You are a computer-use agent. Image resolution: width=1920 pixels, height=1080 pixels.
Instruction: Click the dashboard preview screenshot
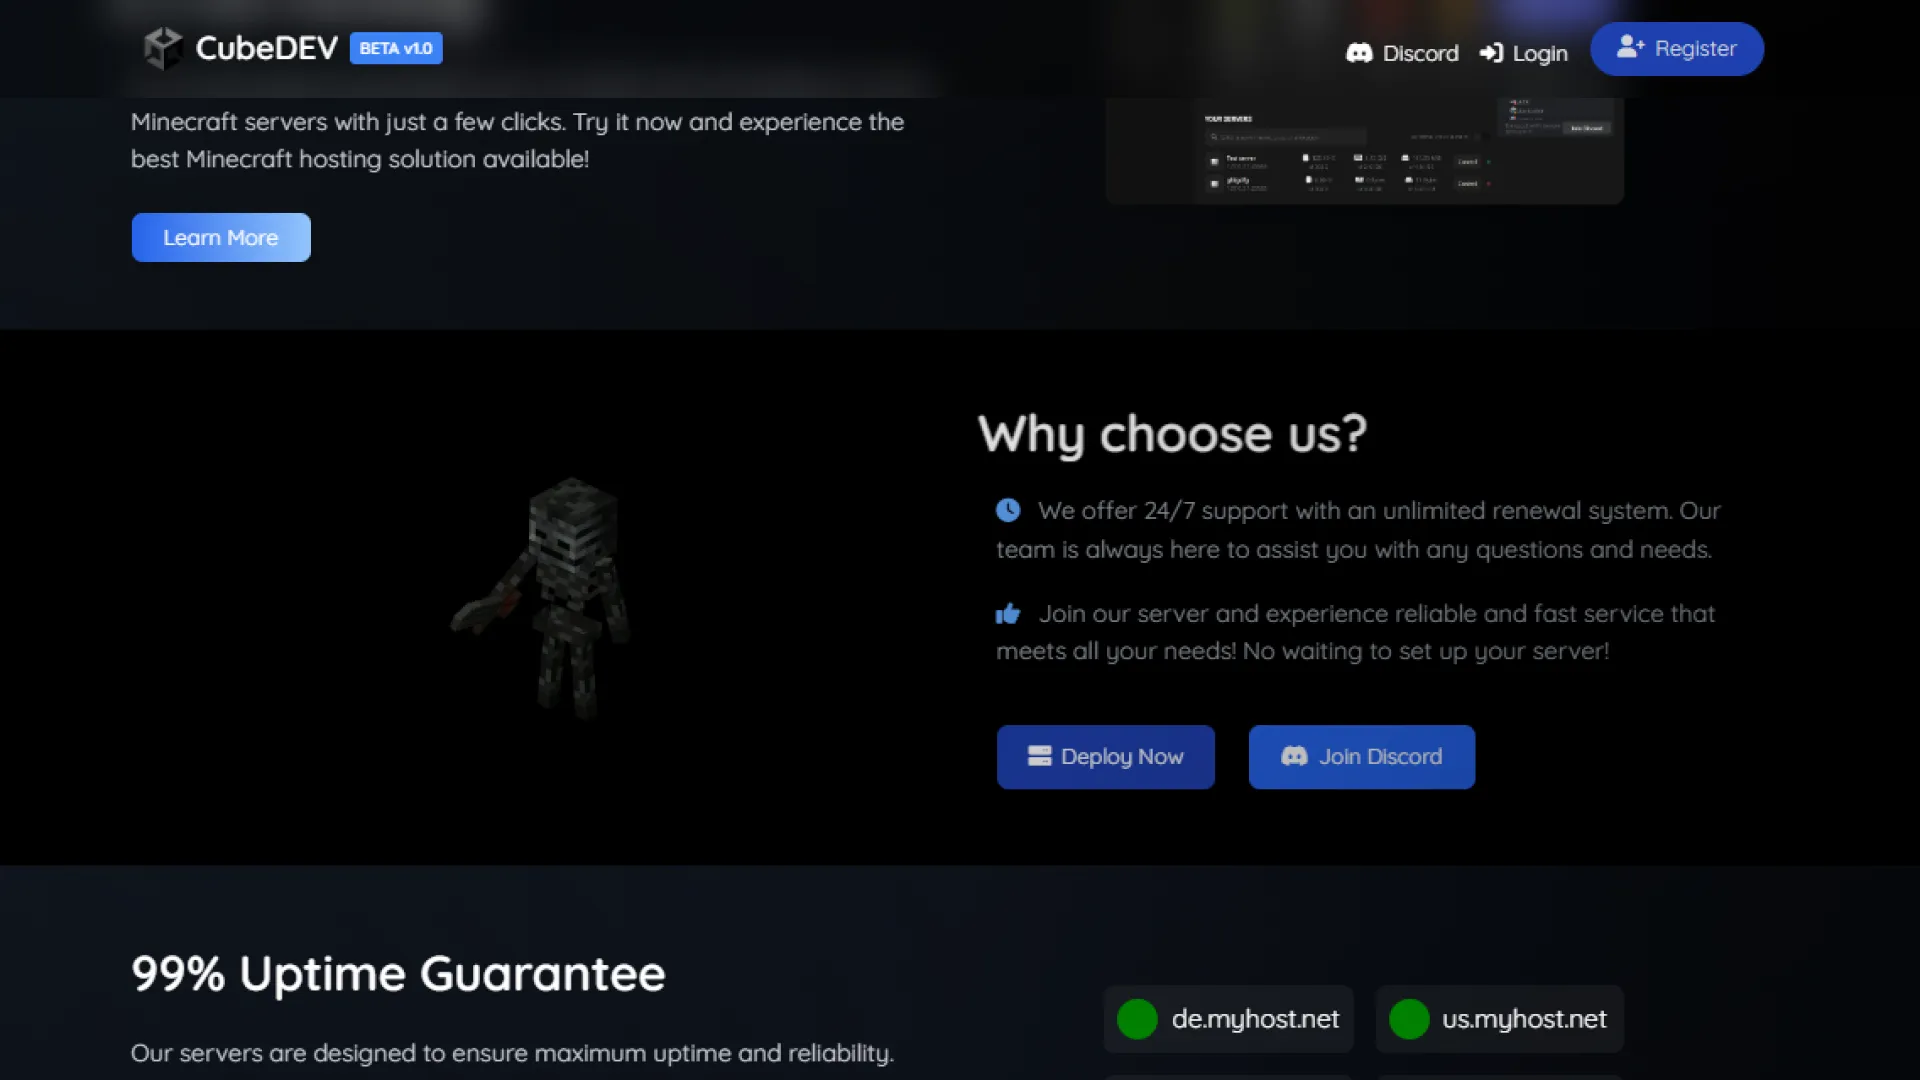[x=1364, y=150]
